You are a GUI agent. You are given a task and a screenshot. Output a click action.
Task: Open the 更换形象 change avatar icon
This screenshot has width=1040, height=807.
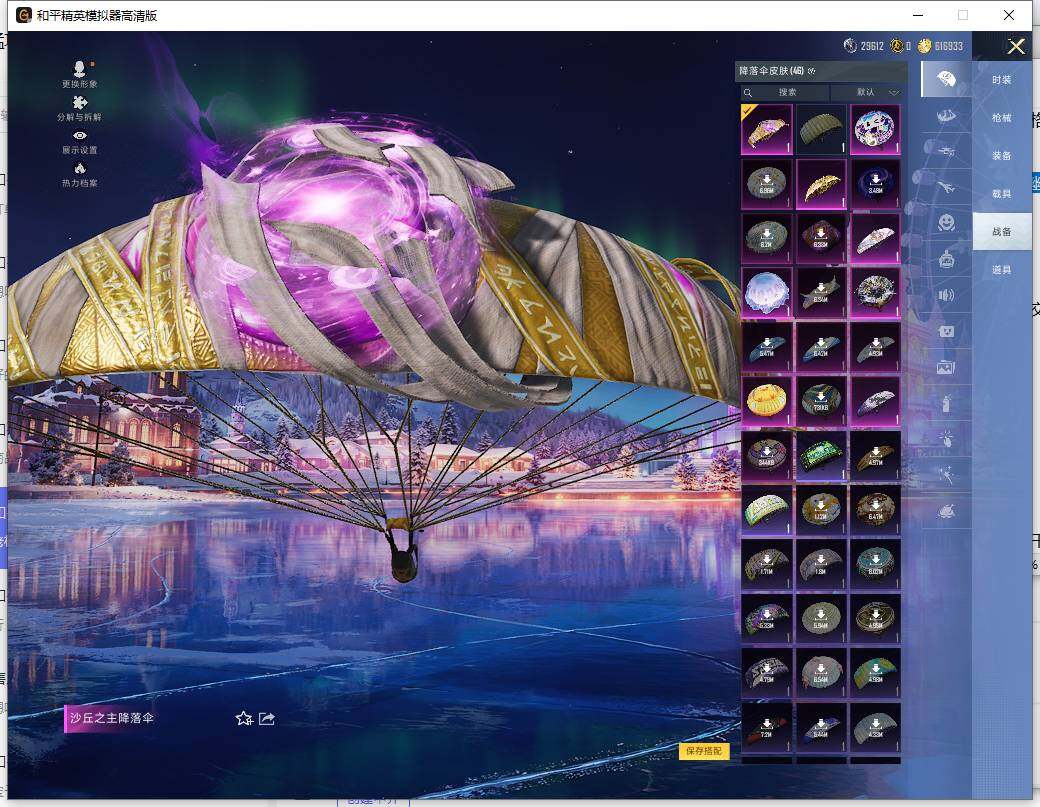[x=80, y=70]
